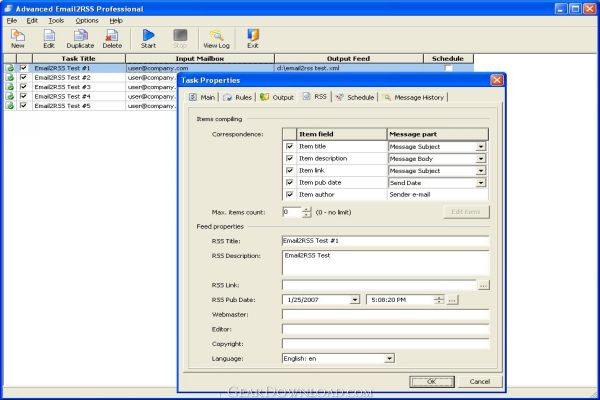This screenshot has height=400, width=600.
Task: Click the green status icon of Email2RSS Test #2
Action: coord(10,77)
